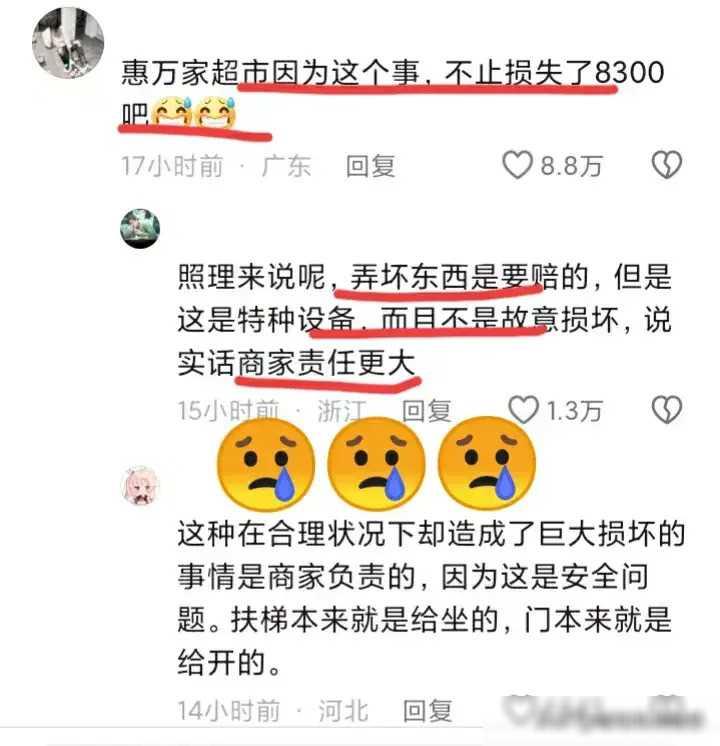This screenshot has width=720, height=746.
Task: Tap the 1.3万 like count
Action: click(x=574, y=411)
